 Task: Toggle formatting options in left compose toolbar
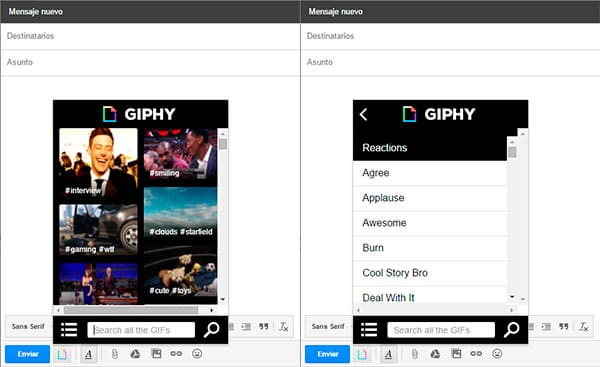point(88,354)
